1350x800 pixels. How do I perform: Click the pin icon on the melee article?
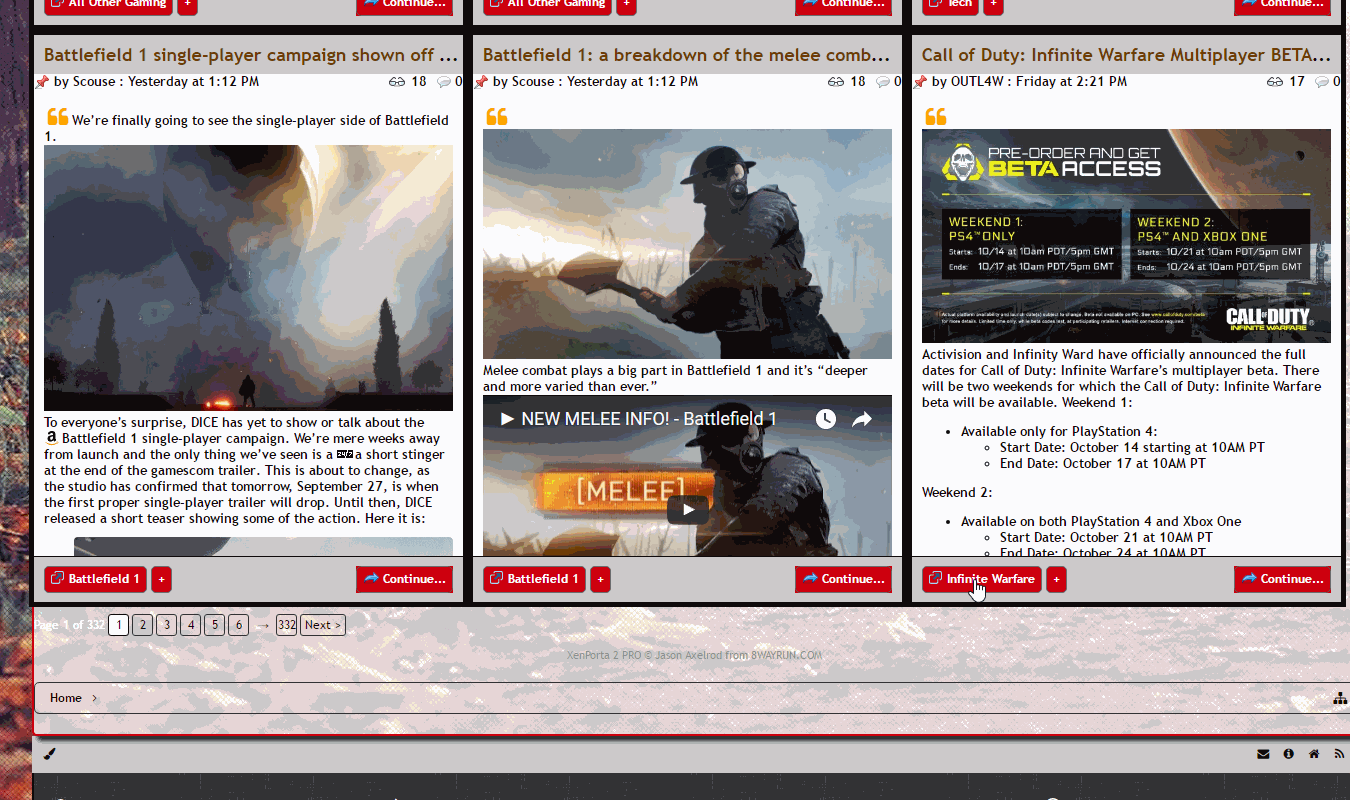pos(481,82)
